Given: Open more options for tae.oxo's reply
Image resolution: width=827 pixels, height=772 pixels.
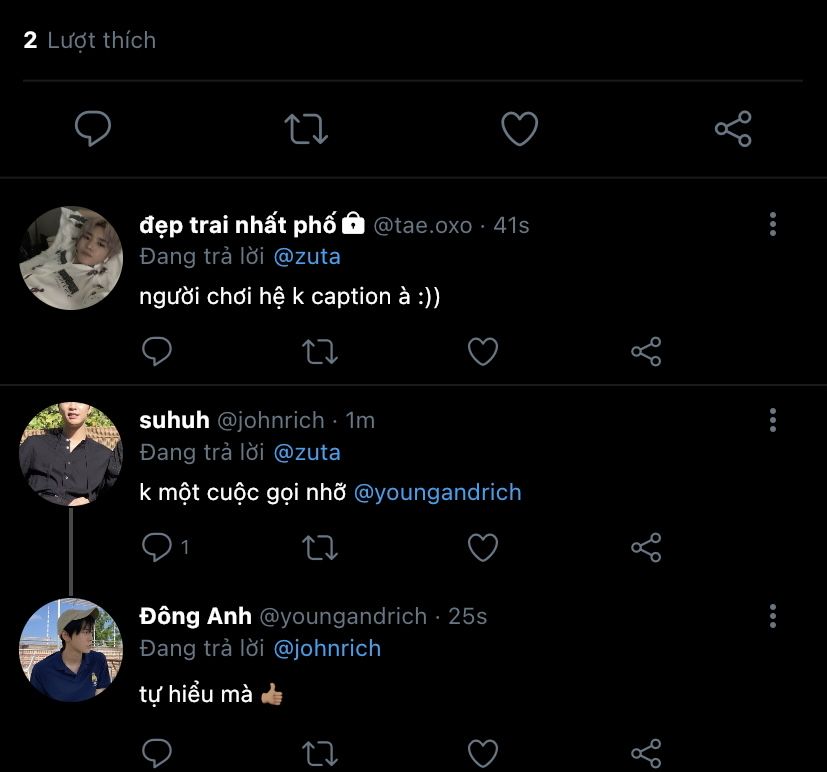Looking at the screenshot, I should click(x=772, y=224).
